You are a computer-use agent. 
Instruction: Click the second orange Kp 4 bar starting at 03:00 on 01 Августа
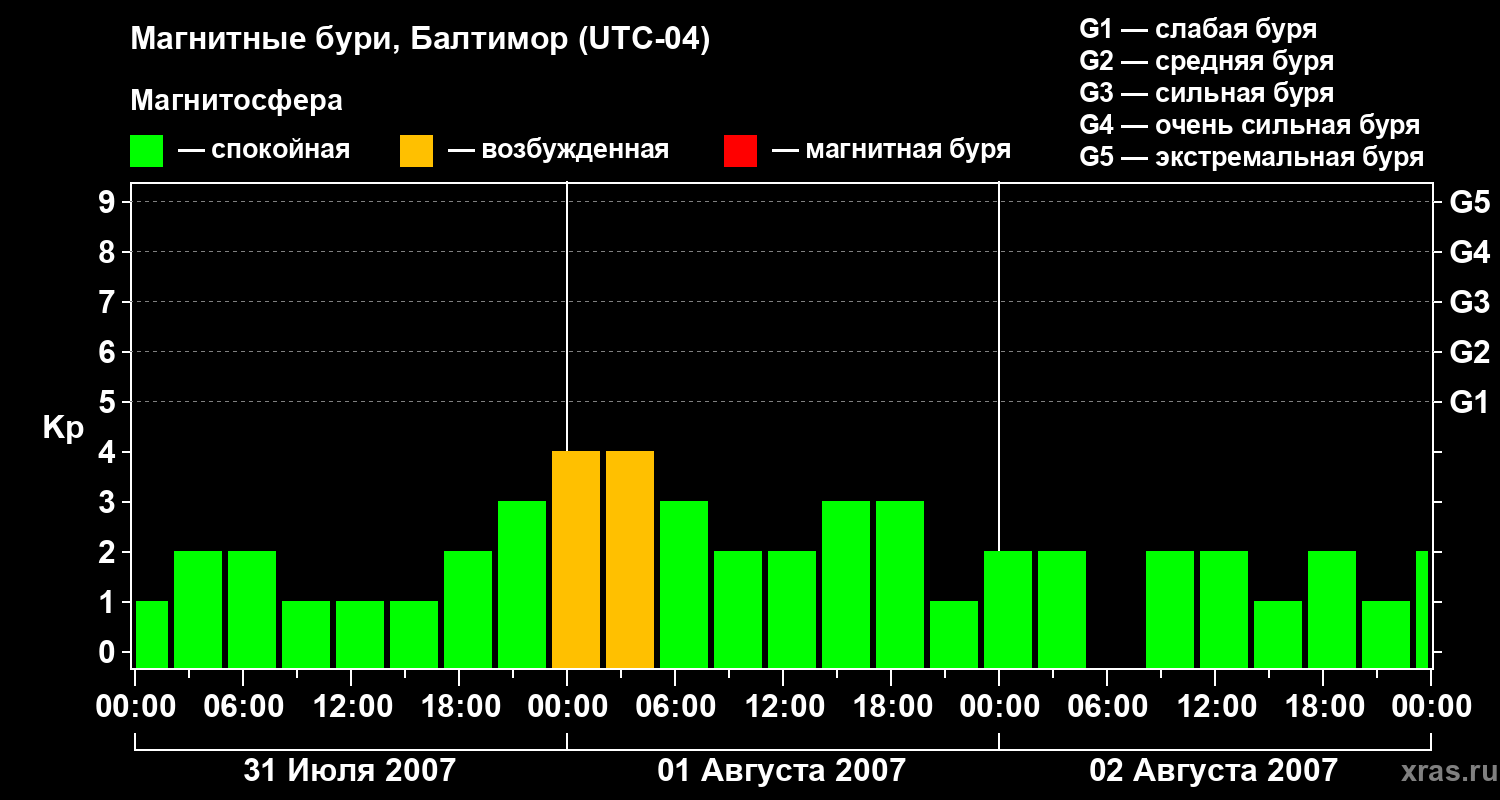coord(630,559)
